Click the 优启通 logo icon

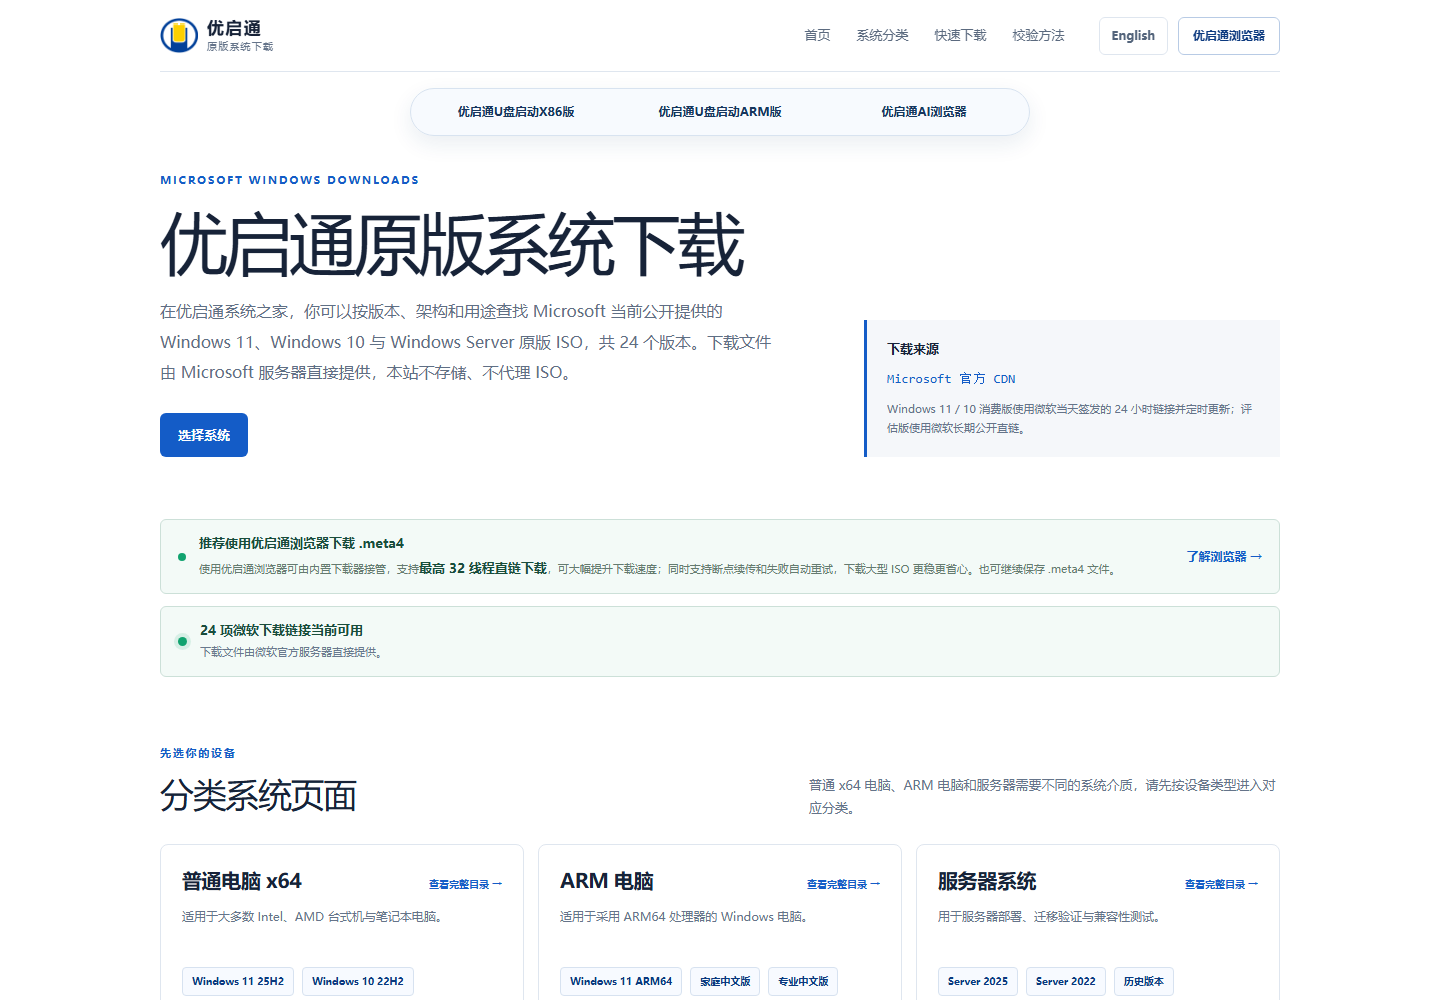tap(179, 35)
